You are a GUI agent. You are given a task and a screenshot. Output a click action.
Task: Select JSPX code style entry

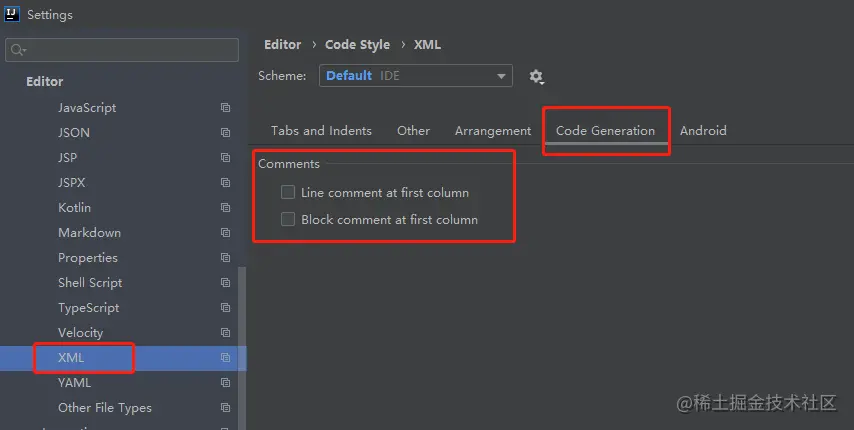tap(72, 182)
